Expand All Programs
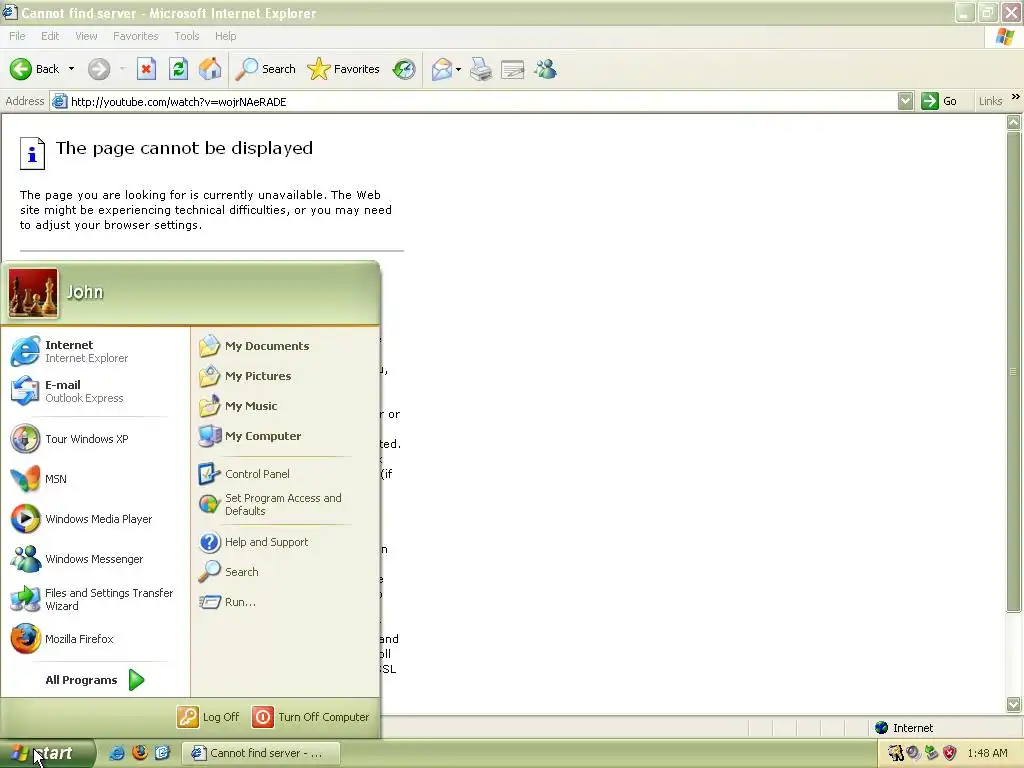The height and width of the screenshot is (768, 1024). pos(95,680)
